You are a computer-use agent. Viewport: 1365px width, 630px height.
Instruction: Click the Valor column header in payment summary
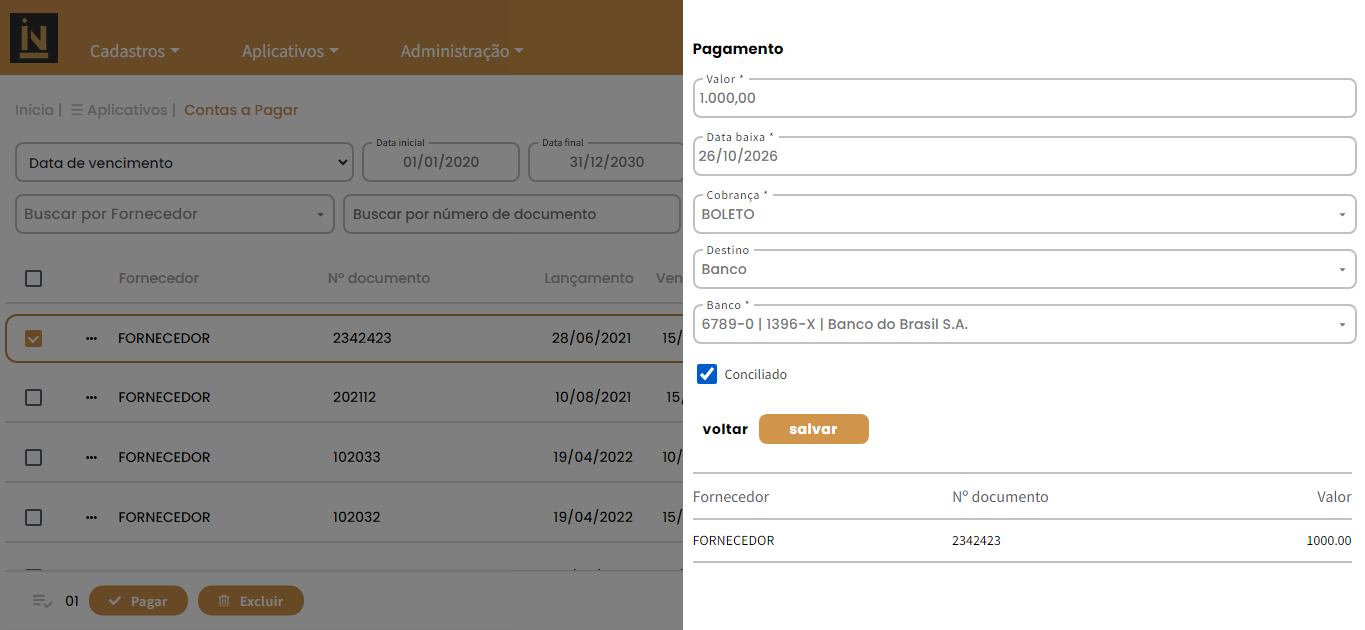coord(1334,497)
